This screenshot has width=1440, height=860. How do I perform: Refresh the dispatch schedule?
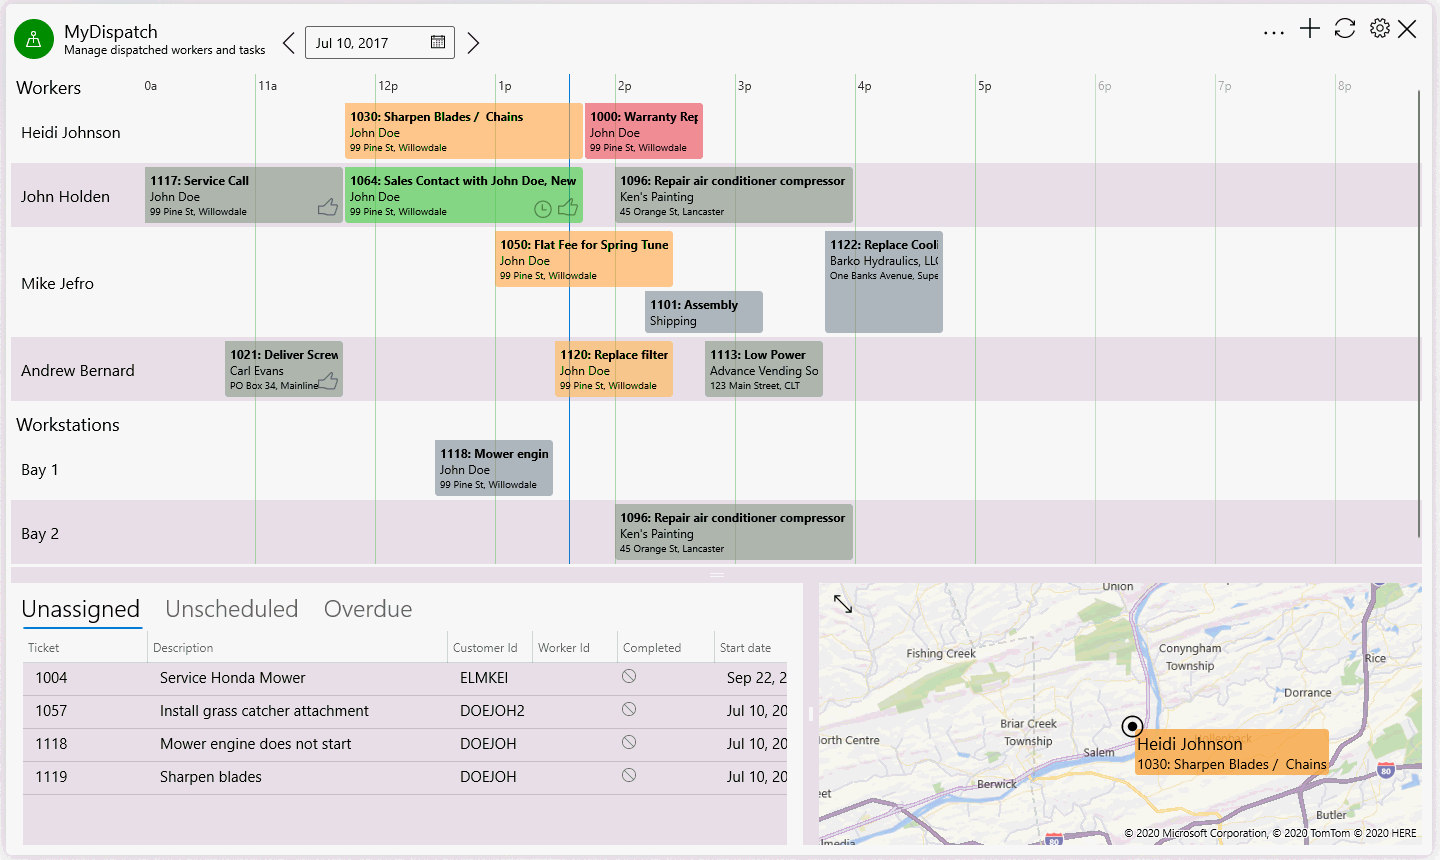pos(1345,29)
